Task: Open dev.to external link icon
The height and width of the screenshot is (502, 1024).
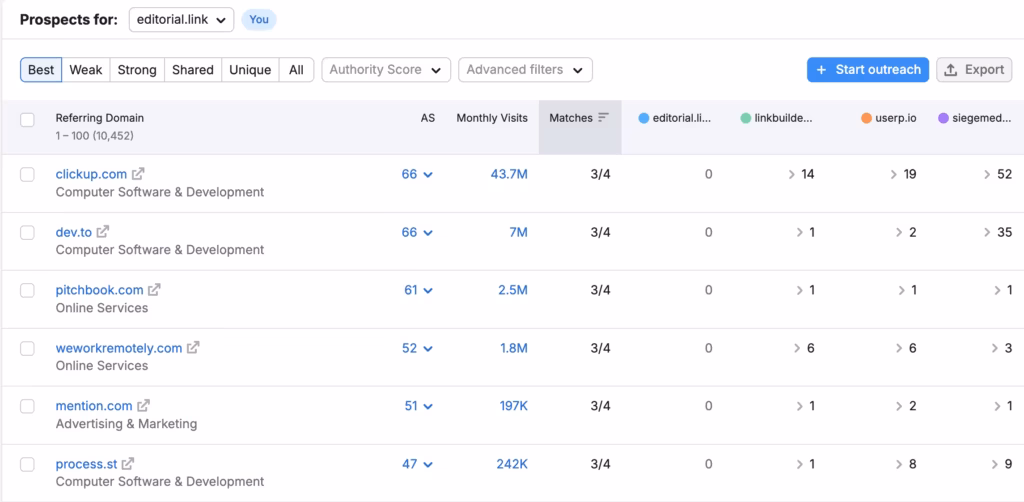Action: click(103, 232)
